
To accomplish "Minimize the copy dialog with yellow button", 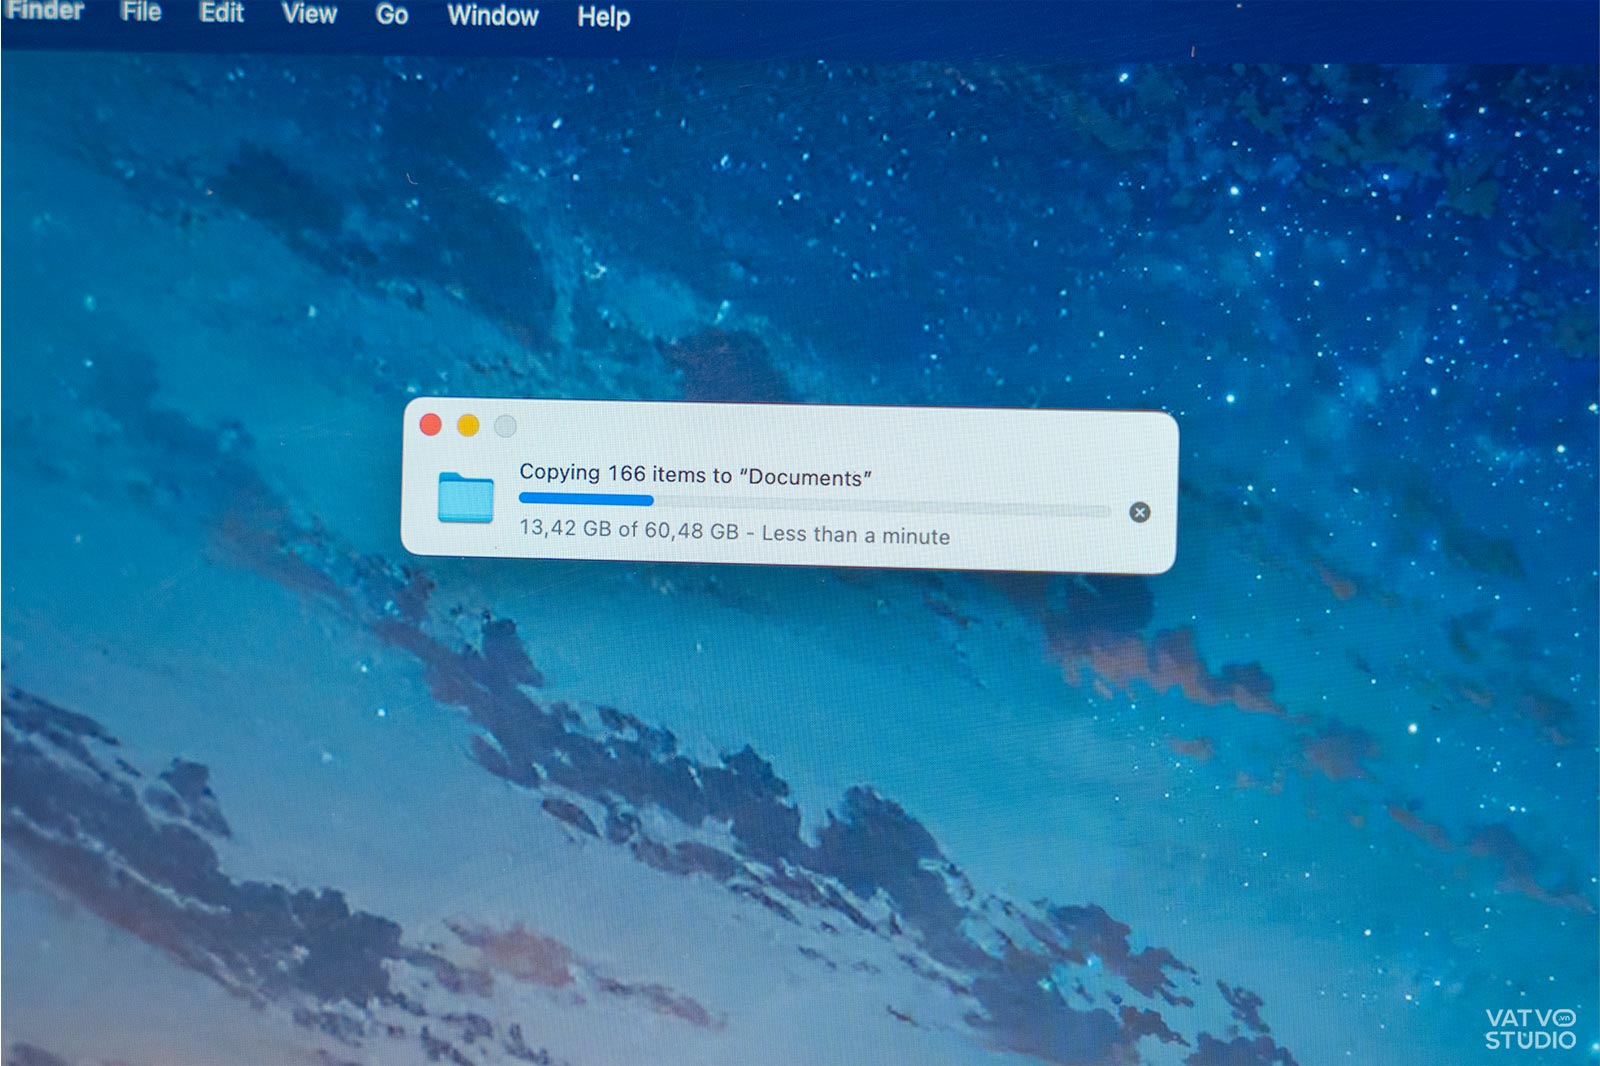I will (468, 426).
